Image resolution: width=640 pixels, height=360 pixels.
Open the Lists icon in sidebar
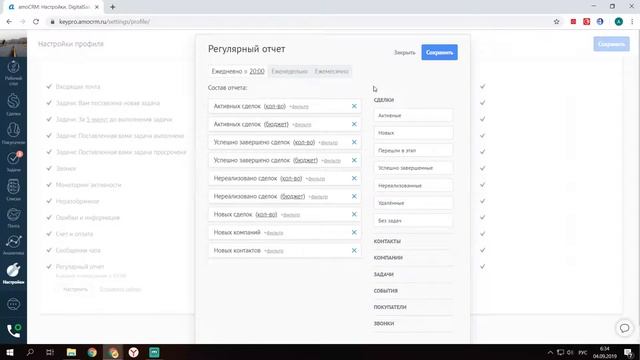coord(13,189)
